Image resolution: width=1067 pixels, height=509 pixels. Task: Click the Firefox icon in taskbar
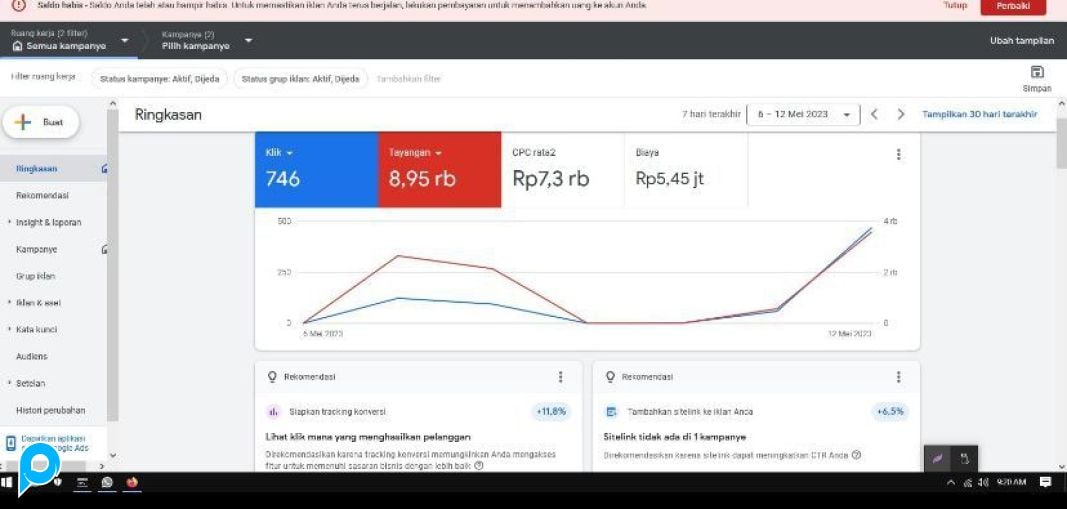point(132,482)
